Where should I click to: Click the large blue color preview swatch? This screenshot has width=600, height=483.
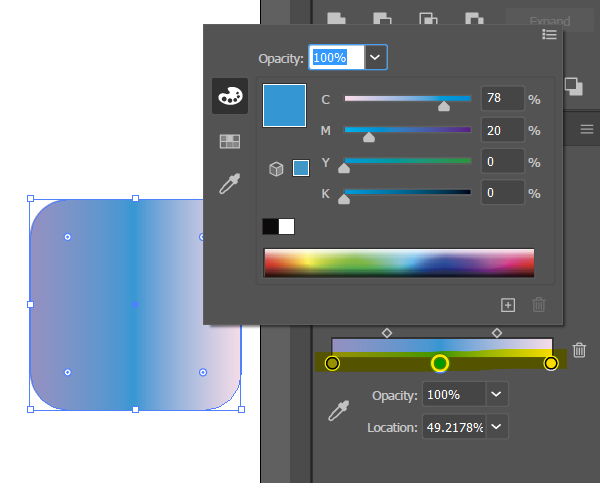point(284,106)
